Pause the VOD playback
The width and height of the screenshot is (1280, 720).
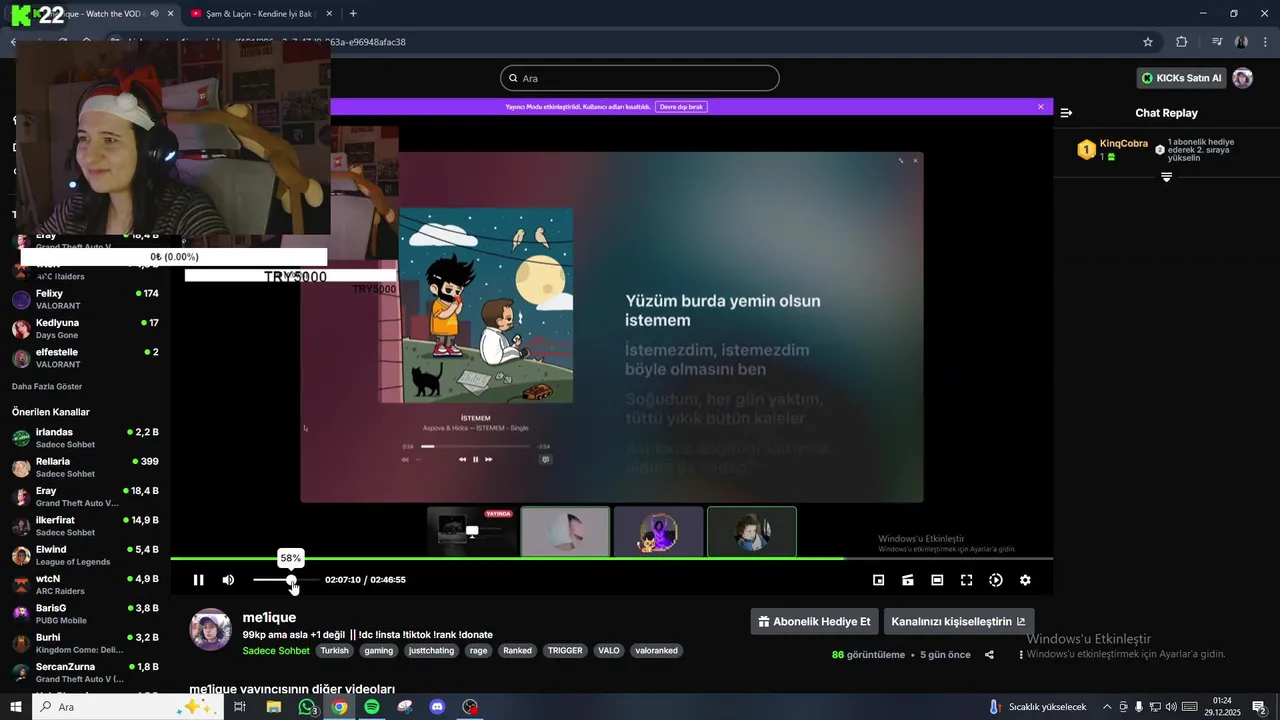(198, 580)
